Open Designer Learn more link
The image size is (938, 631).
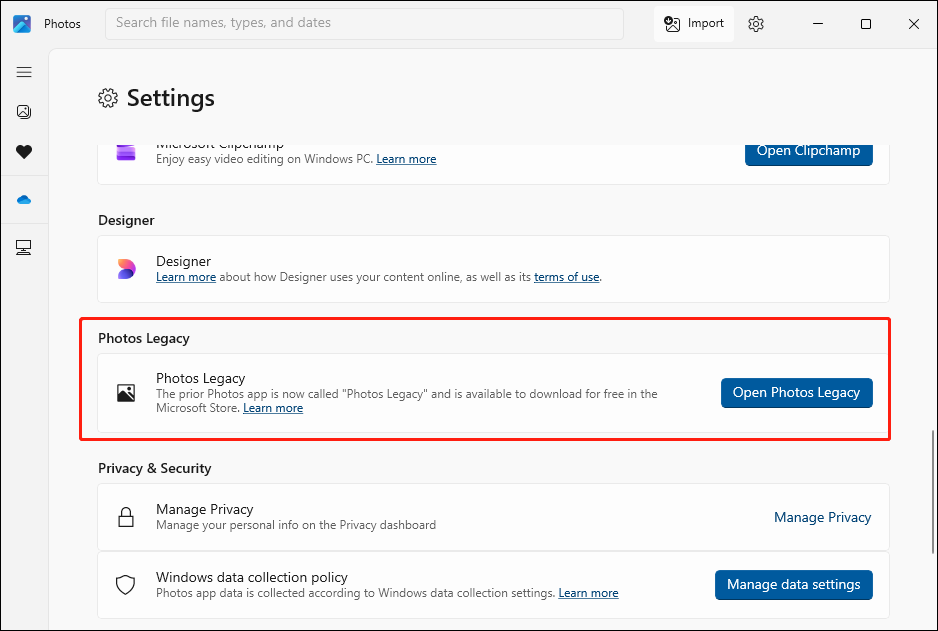click(x=186, y=277)
